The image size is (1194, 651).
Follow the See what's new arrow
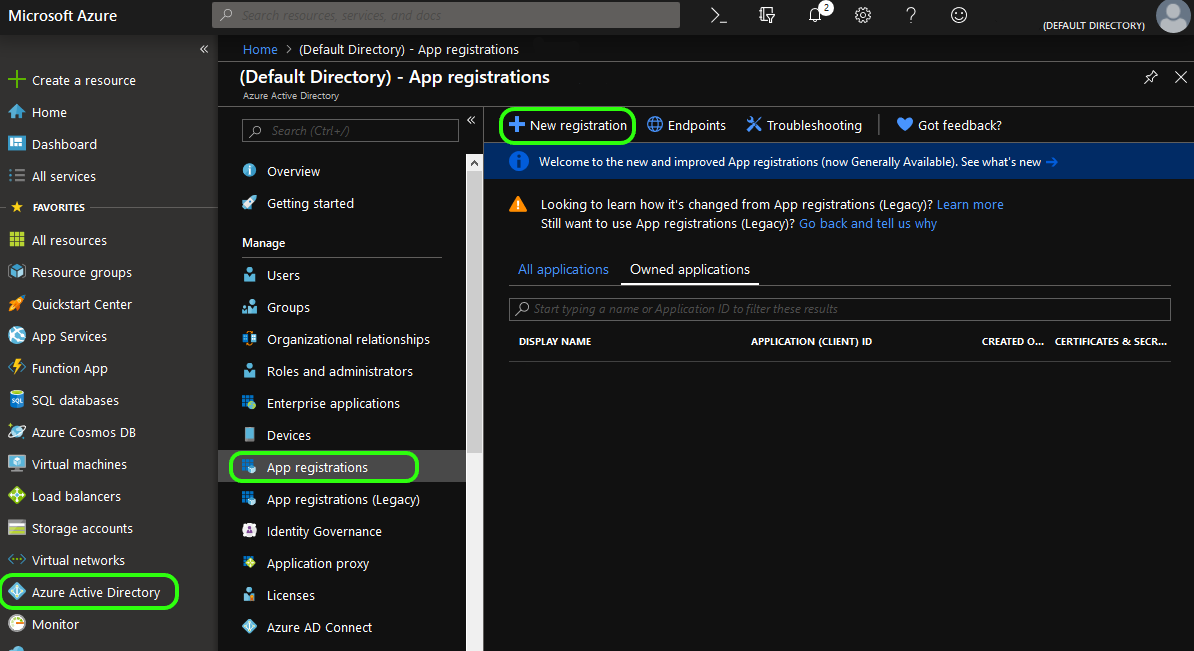pos(1052,161)
